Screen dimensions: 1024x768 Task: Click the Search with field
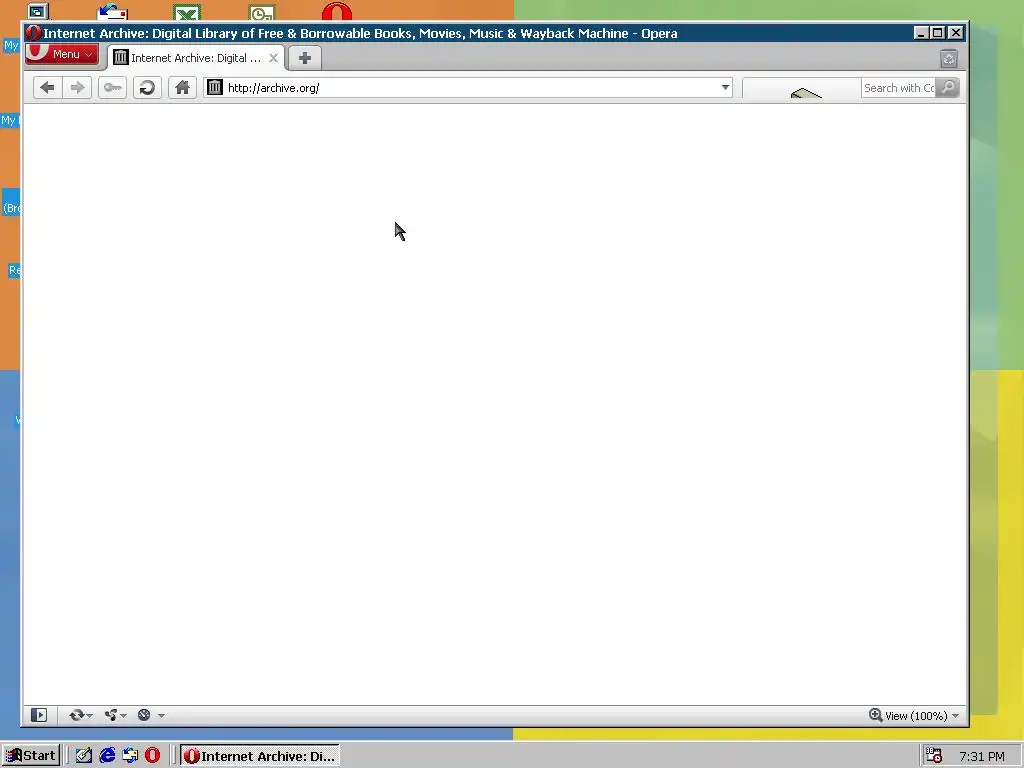pyautogui.click(x=898, y=88)
